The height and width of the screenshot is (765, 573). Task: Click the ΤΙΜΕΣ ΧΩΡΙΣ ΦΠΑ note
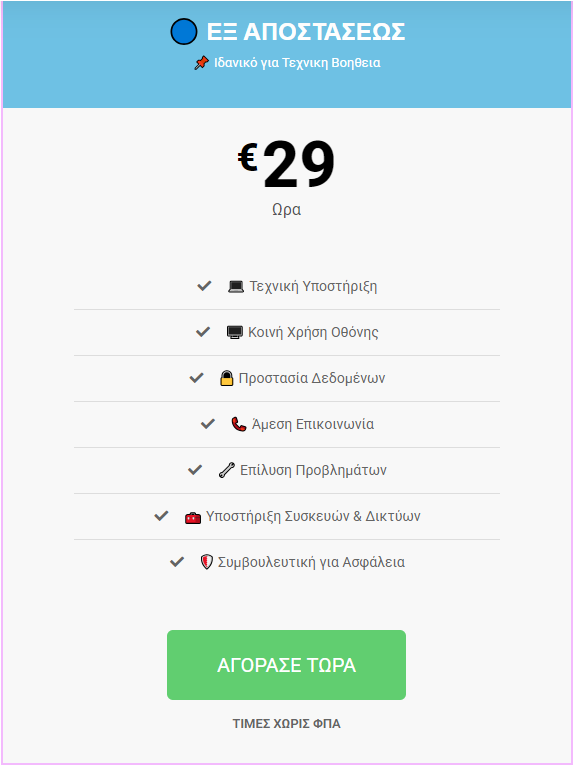pyautogui.click(x=286, y=724)
